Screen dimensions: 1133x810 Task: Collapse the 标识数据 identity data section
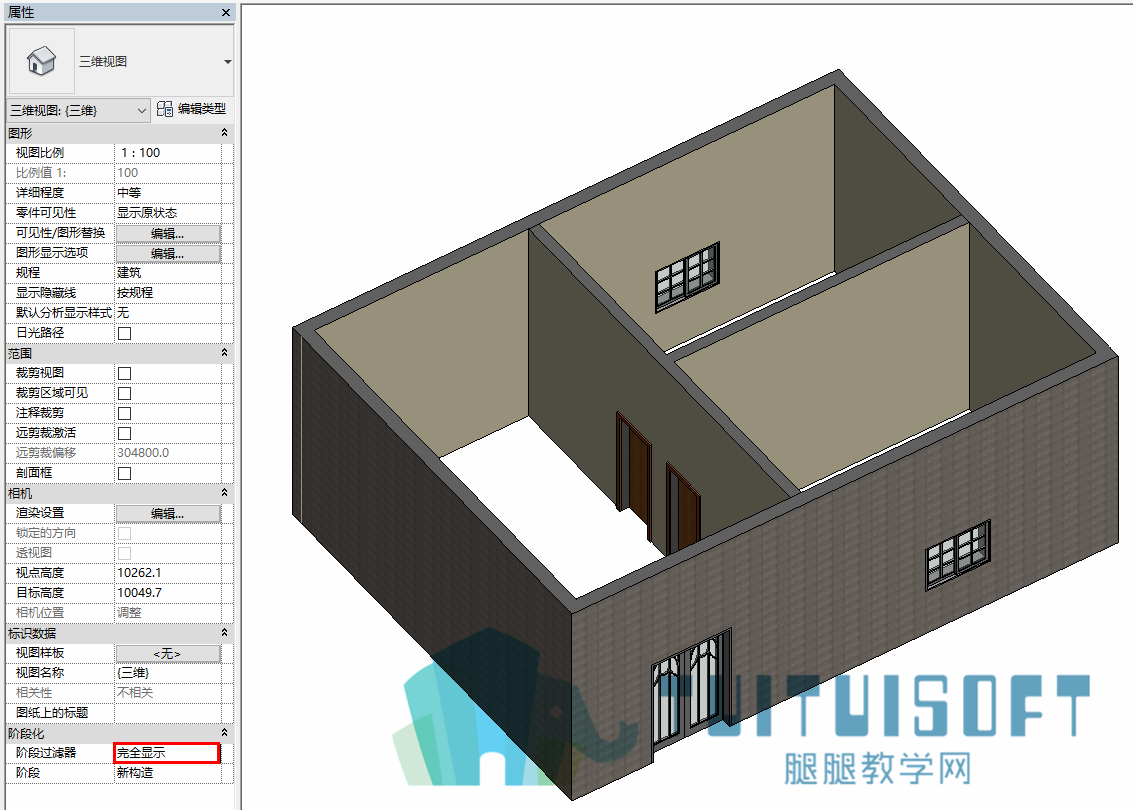(x=224, y=633)
